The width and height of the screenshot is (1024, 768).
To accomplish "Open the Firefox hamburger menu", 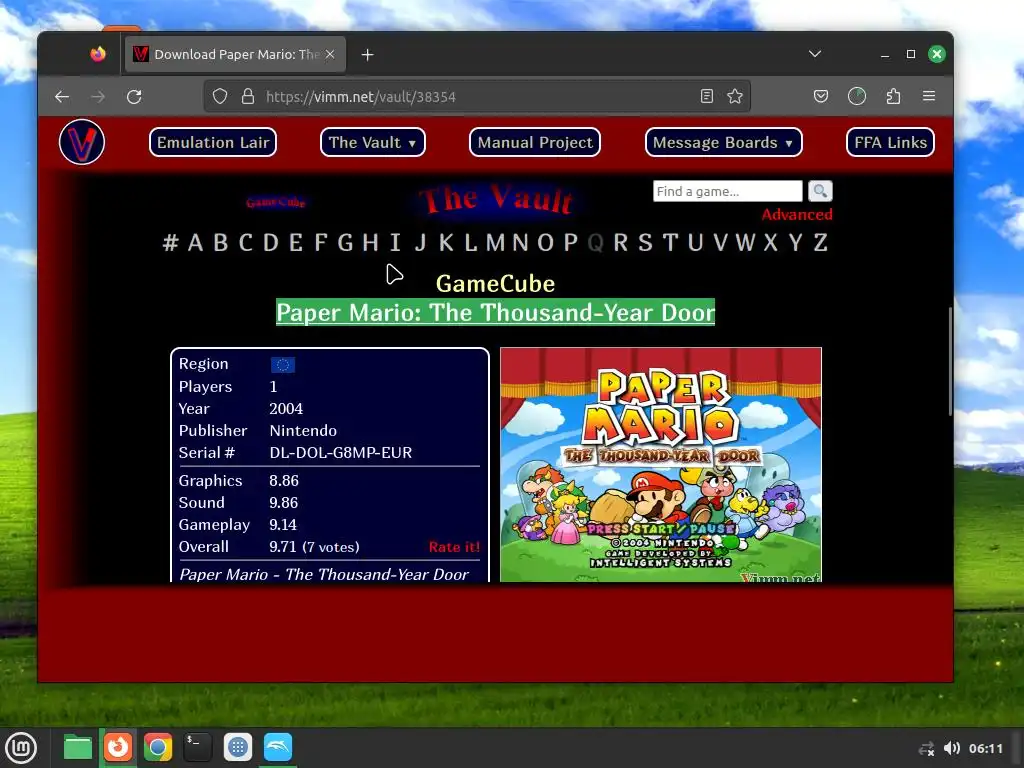I will point(929,97).
